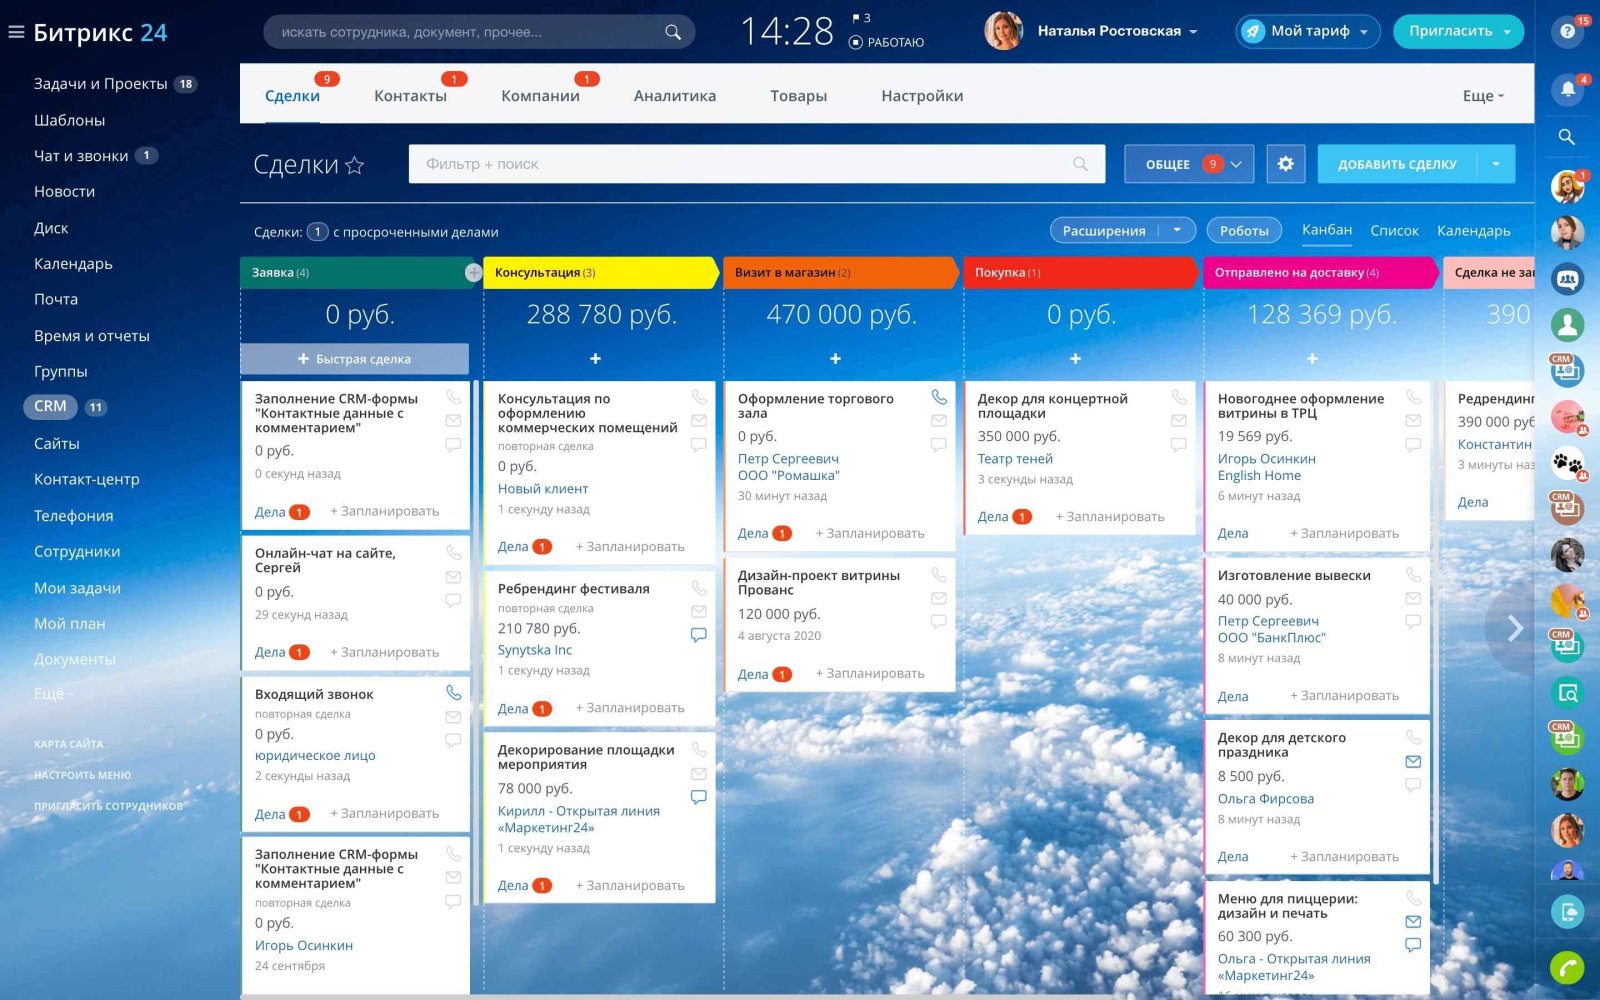Click the Роботы button
Screen dimensions: 1600x1000
pyautogui.click(x=1244, y=231)
